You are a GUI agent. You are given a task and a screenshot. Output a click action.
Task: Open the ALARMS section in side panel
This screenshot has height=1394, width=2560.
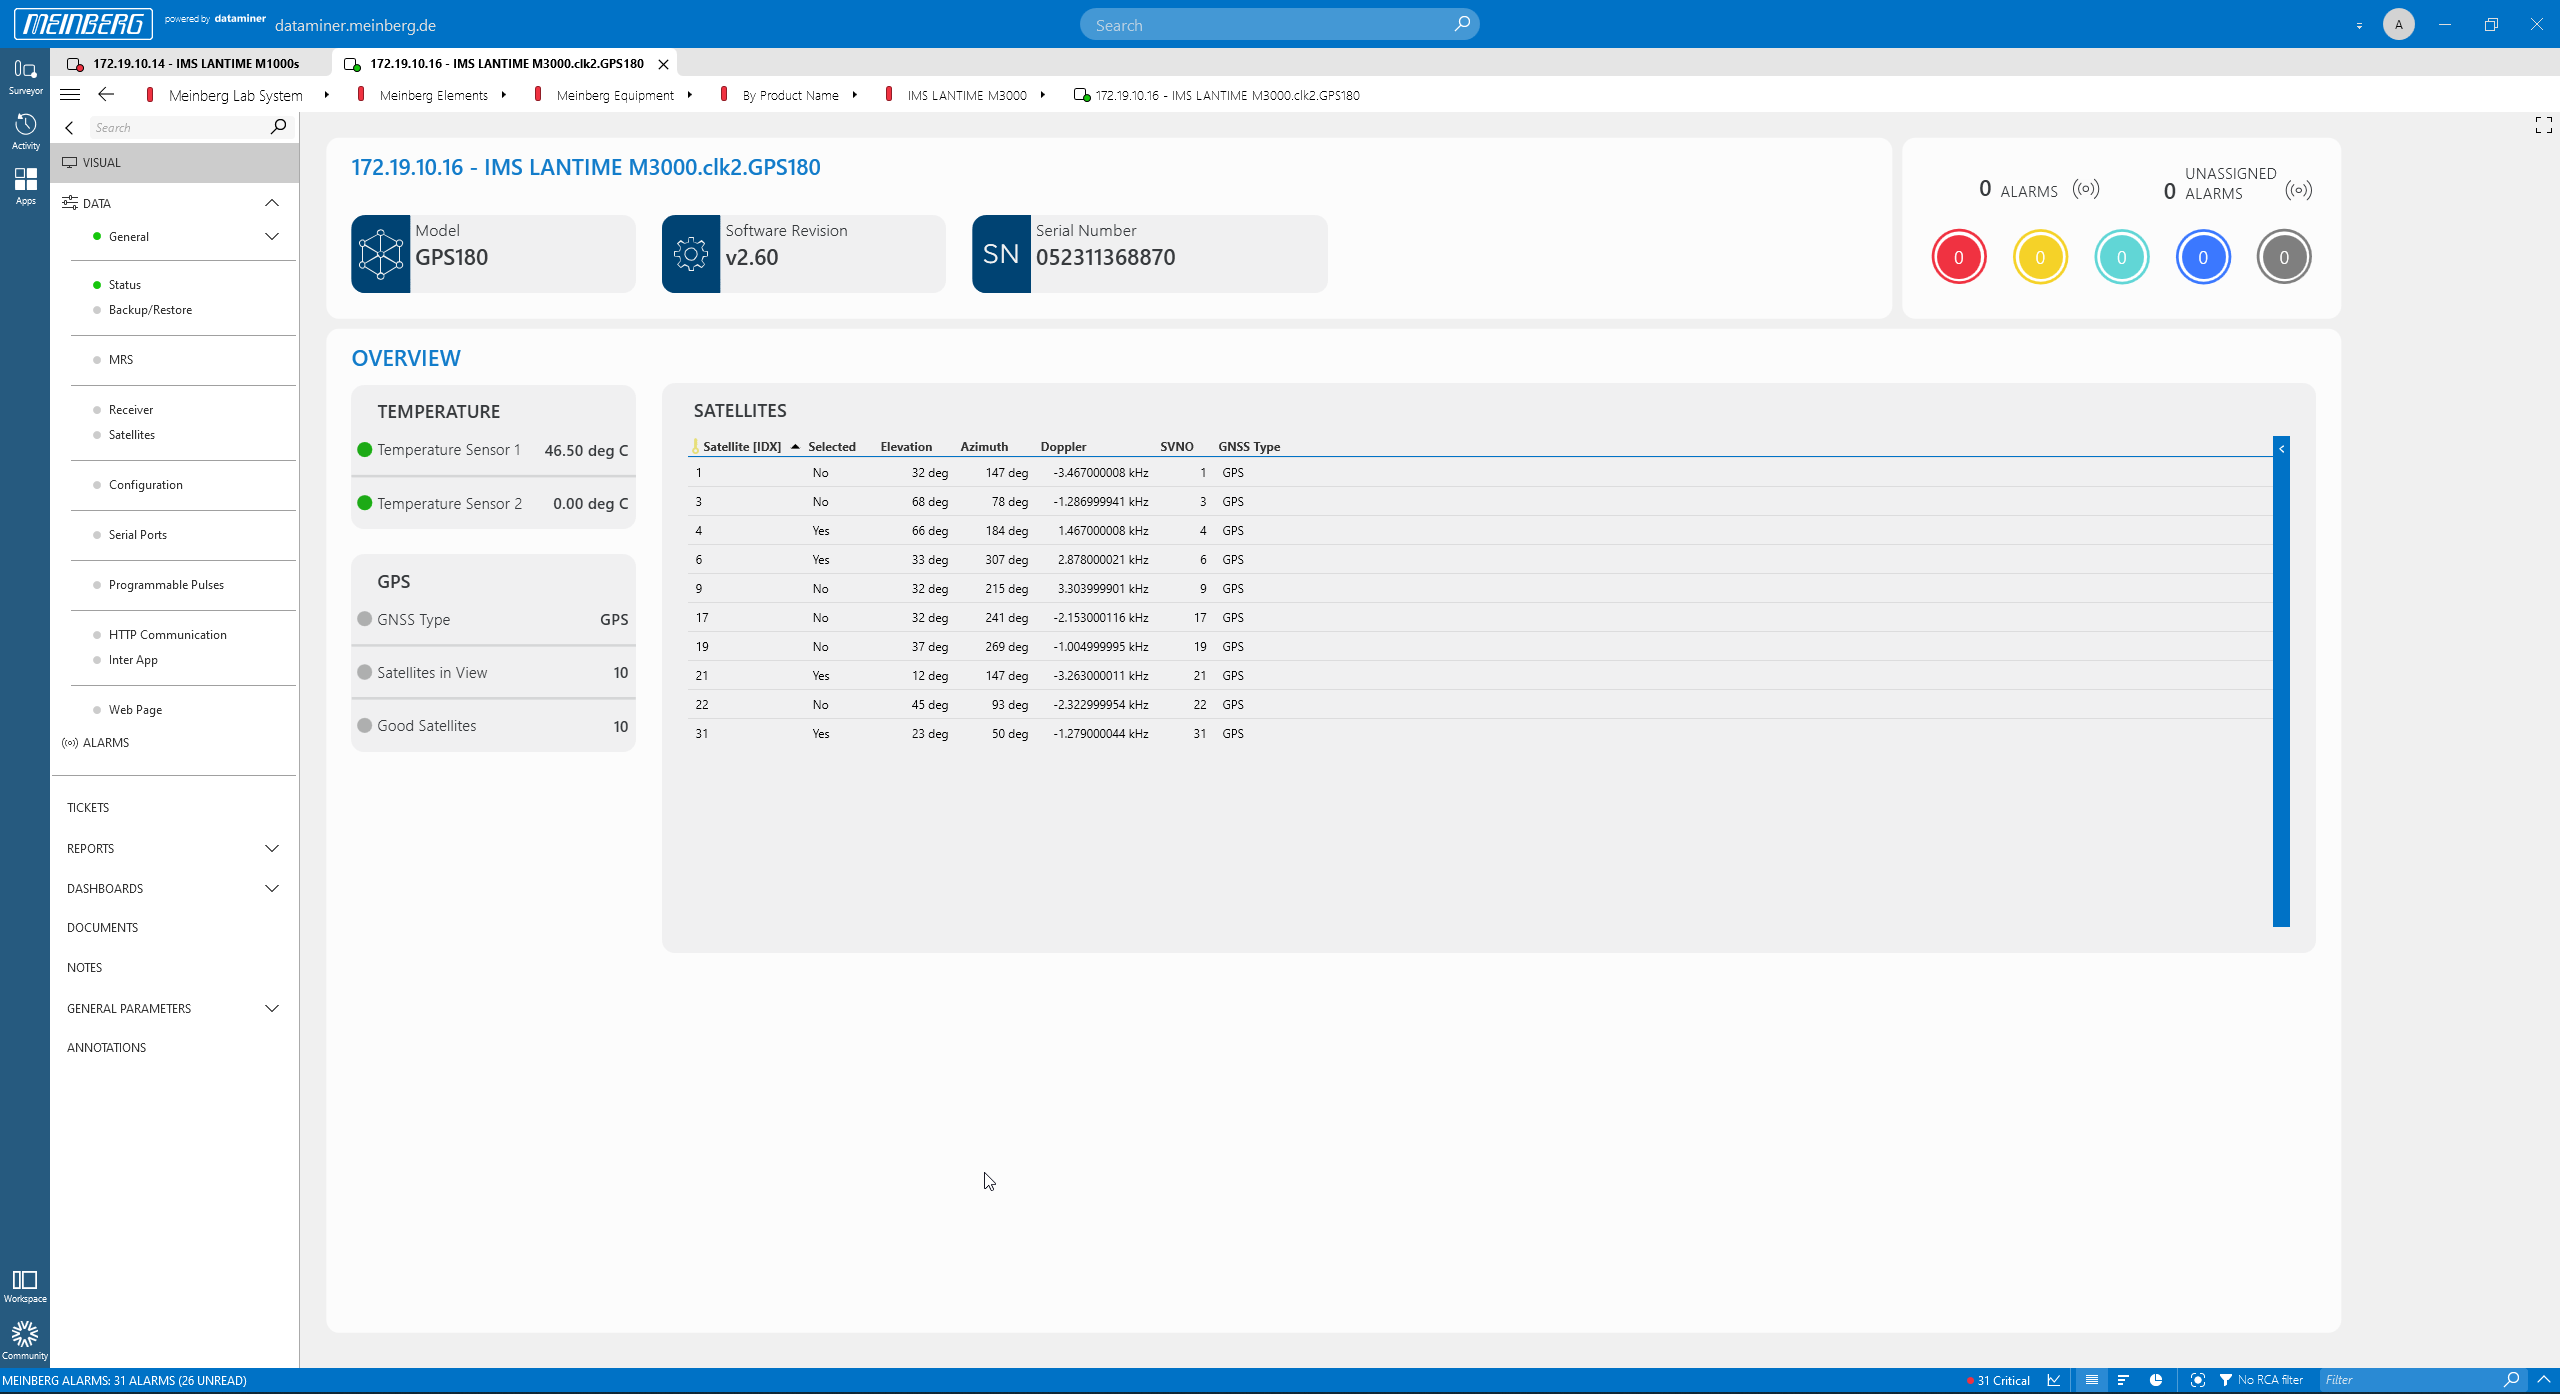[106, 743]
